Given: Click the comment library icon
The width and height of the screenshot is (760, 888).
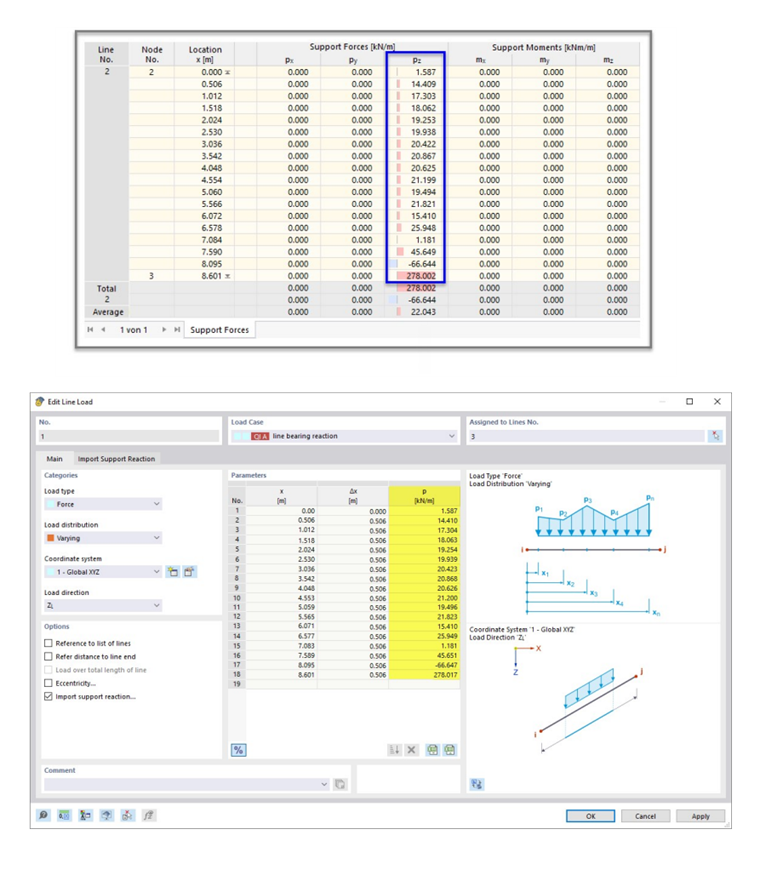Looking at the screenshot, I should 340,784.
